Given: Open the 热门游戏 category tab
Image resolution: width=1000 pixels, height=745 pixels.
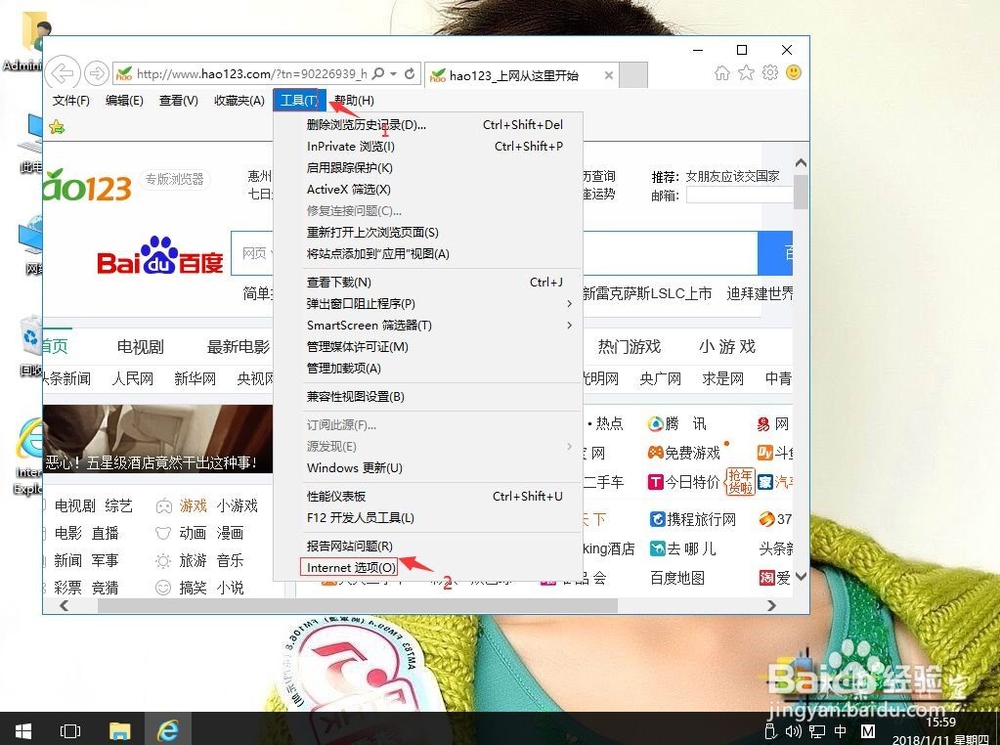Looking at the screenshot, I should click(x=629, y=347).
